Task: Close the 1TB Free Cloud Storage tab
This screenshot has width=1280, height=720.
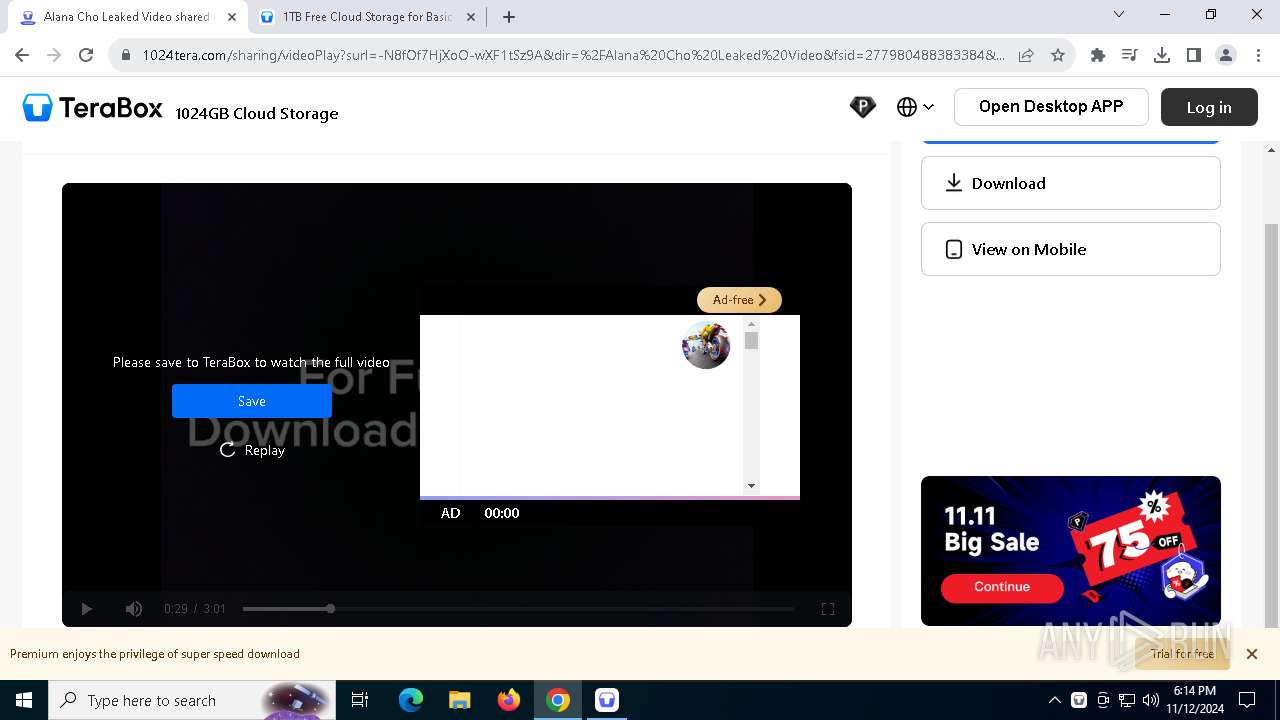Action: click(x=471, y=17)
